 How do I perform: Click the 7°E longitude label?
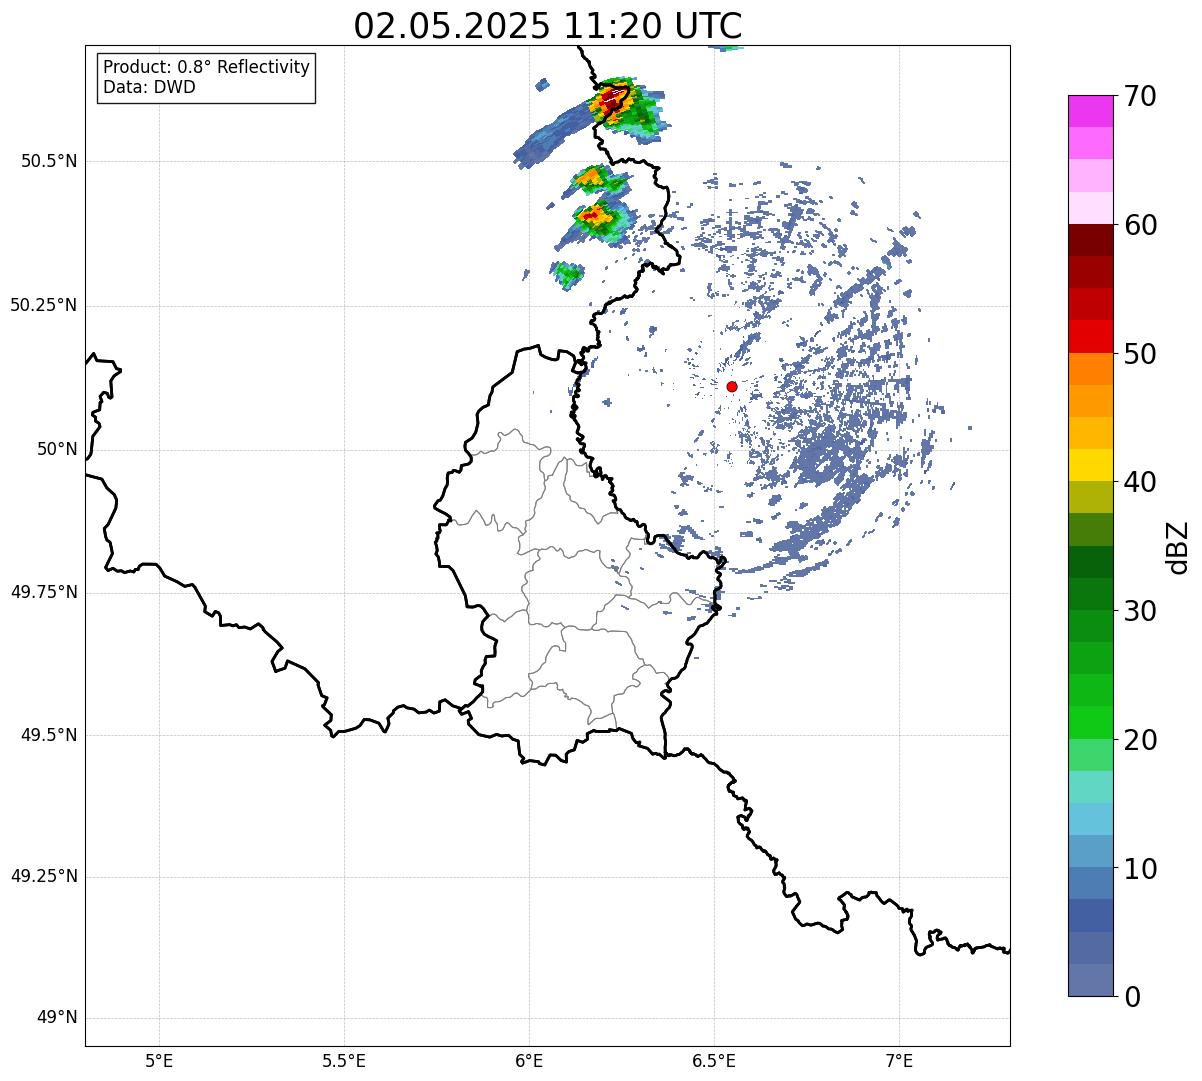tap(899, 1060)
